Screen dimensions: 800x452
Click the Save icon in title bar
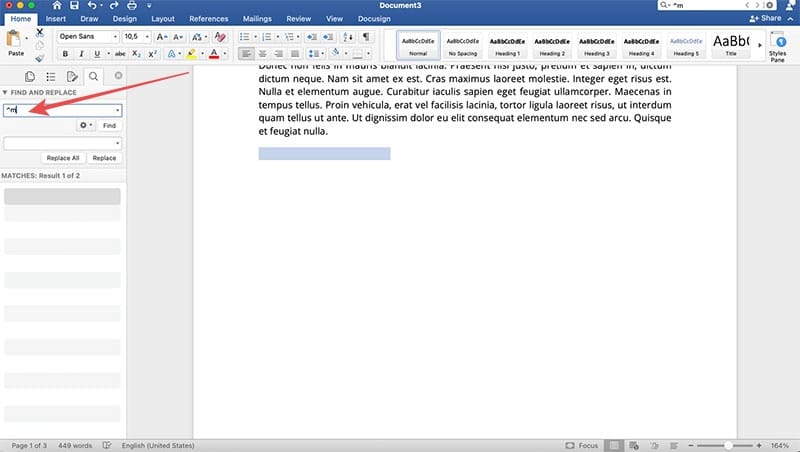(72, 6)
